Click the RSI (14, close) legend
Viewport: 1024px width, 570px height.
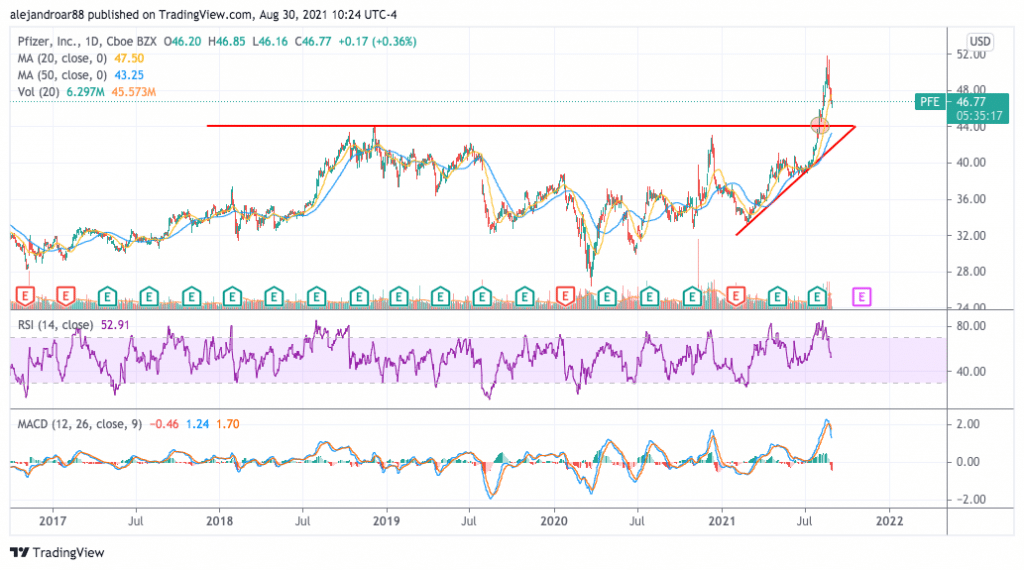click(56, 325)
